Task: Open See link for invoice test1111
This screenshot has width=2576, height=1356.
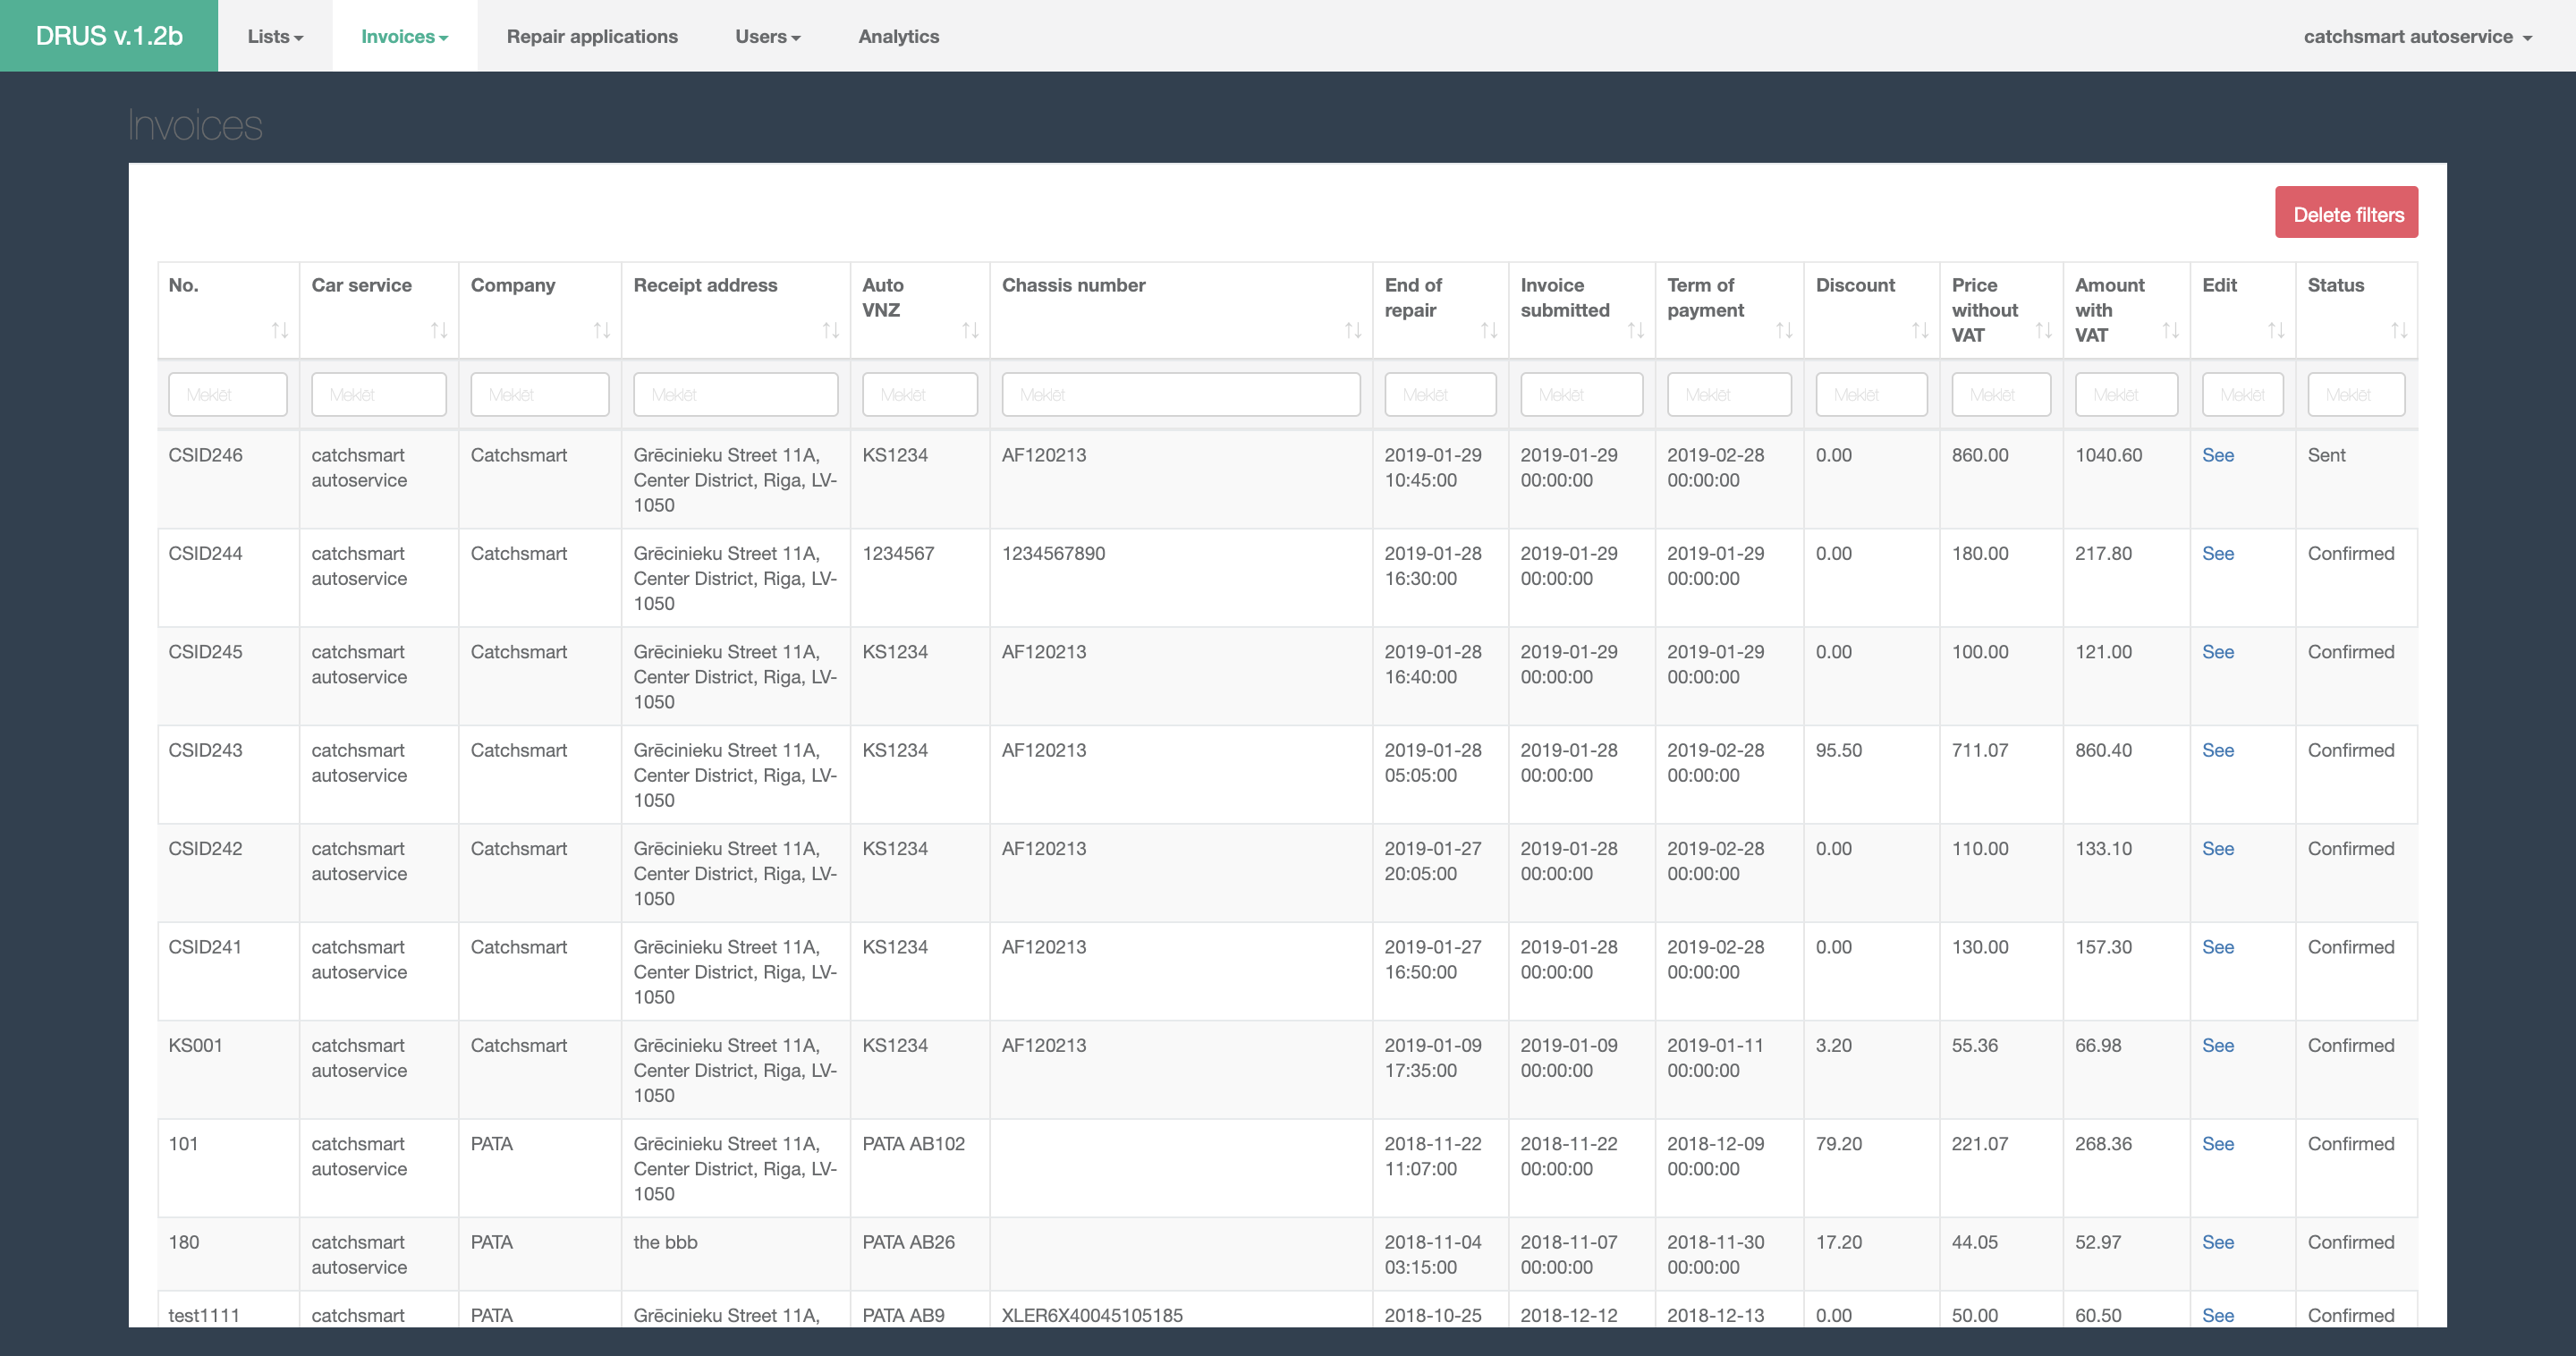Action: point(2218,1315)
